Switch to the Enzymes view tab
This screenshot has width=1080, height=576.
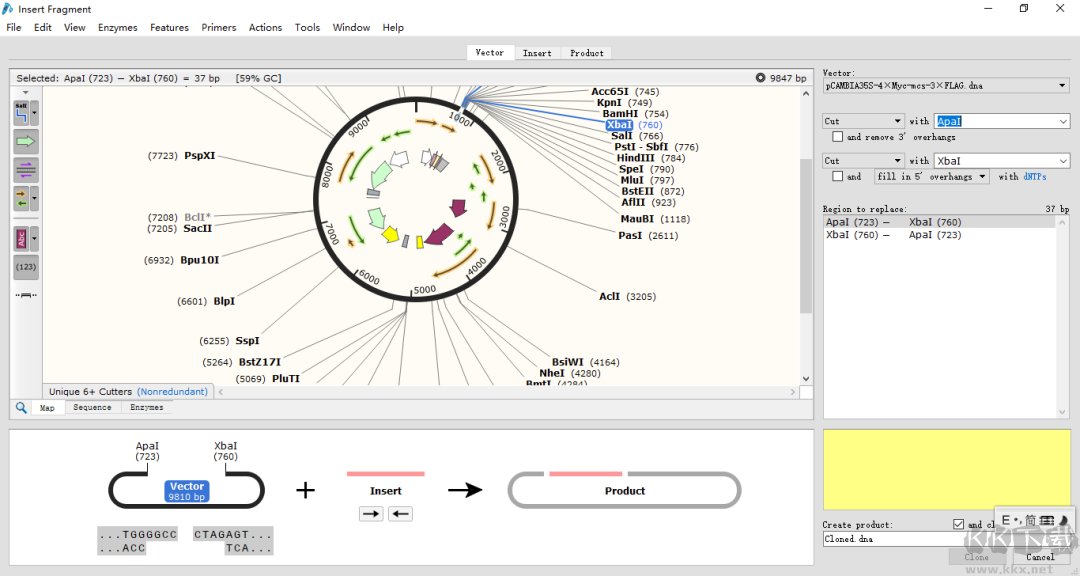tap(147, 407)
